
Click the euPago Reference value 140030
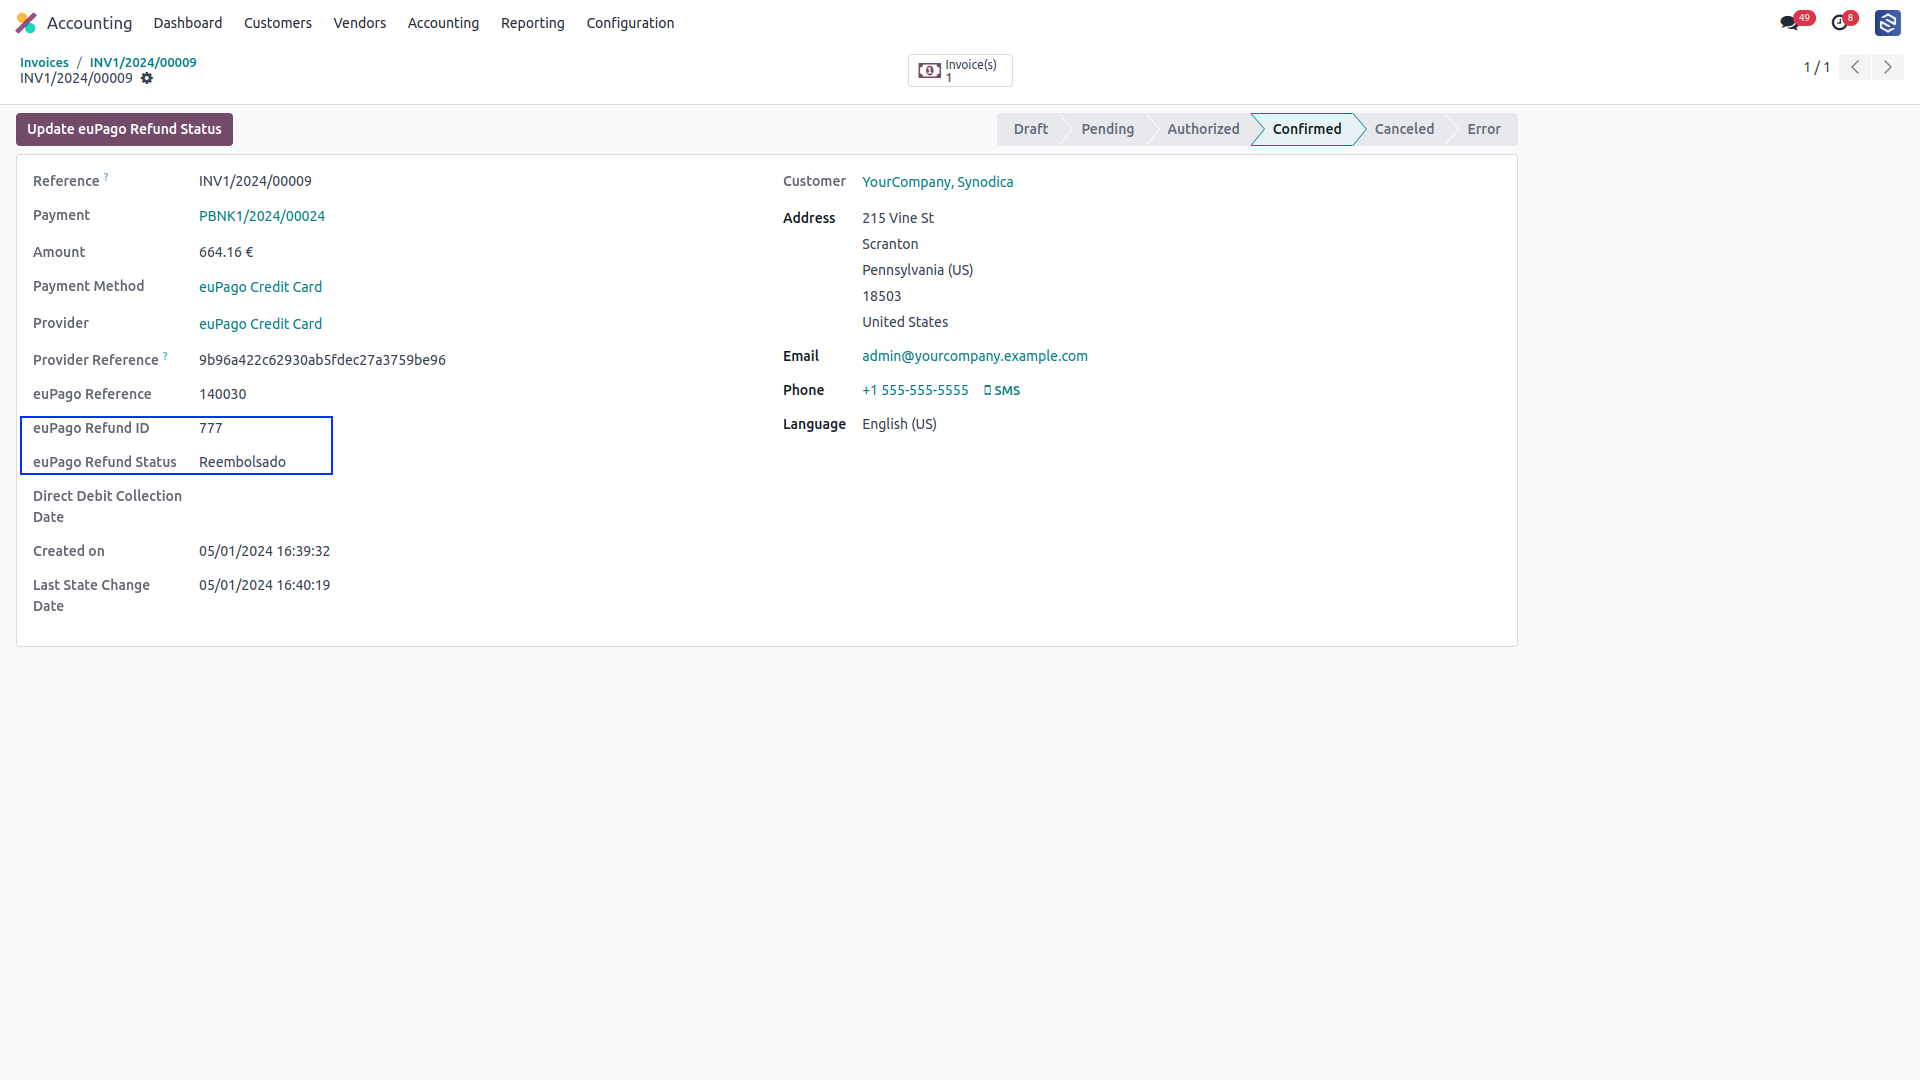(222, 394)
